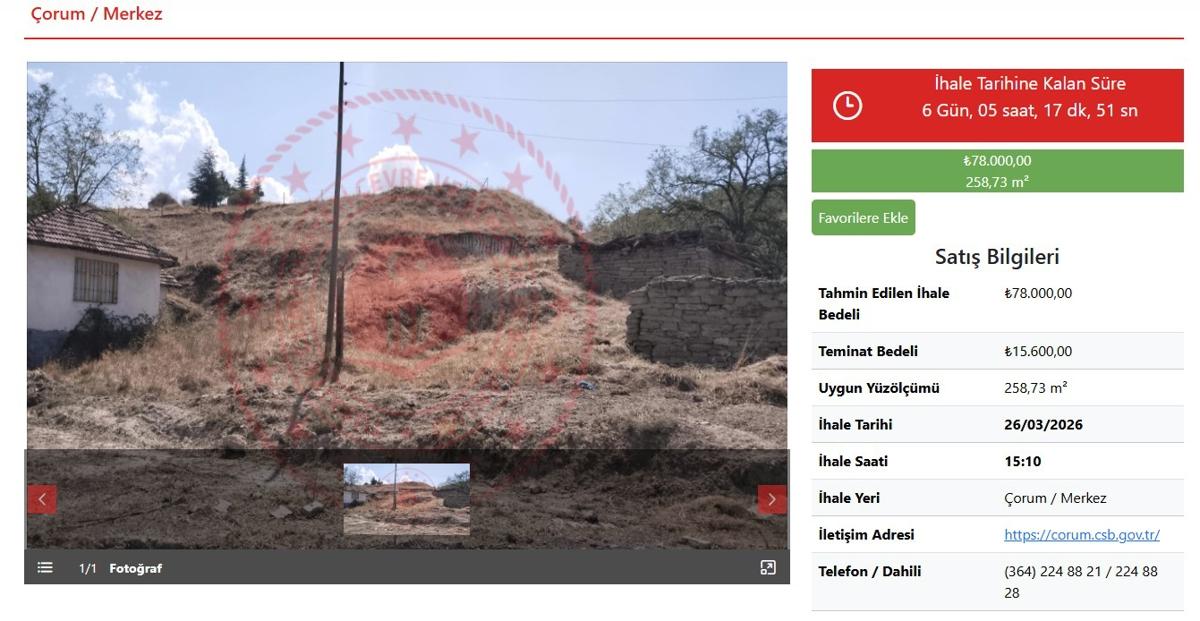1200x621 pixels.
Task: Advance to the next photo with the right arrow
Action: 771,499
